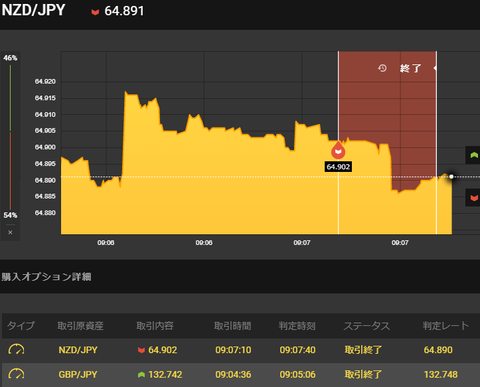
Task: Click the 64.920 price axis label
Action: [45, 82]
